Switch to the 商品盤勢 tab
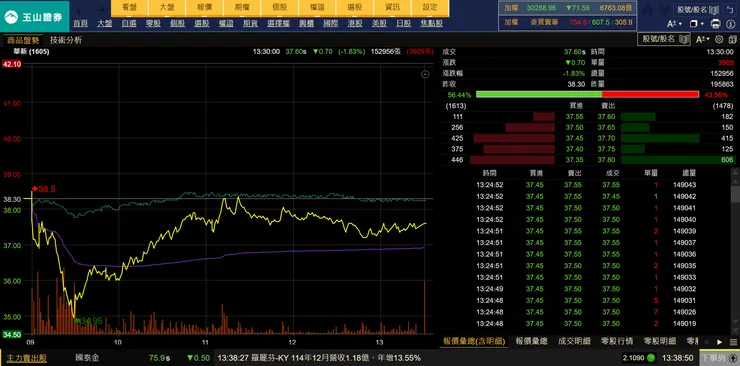This screenshot has height=366, width=740. [x=23, y=40]
